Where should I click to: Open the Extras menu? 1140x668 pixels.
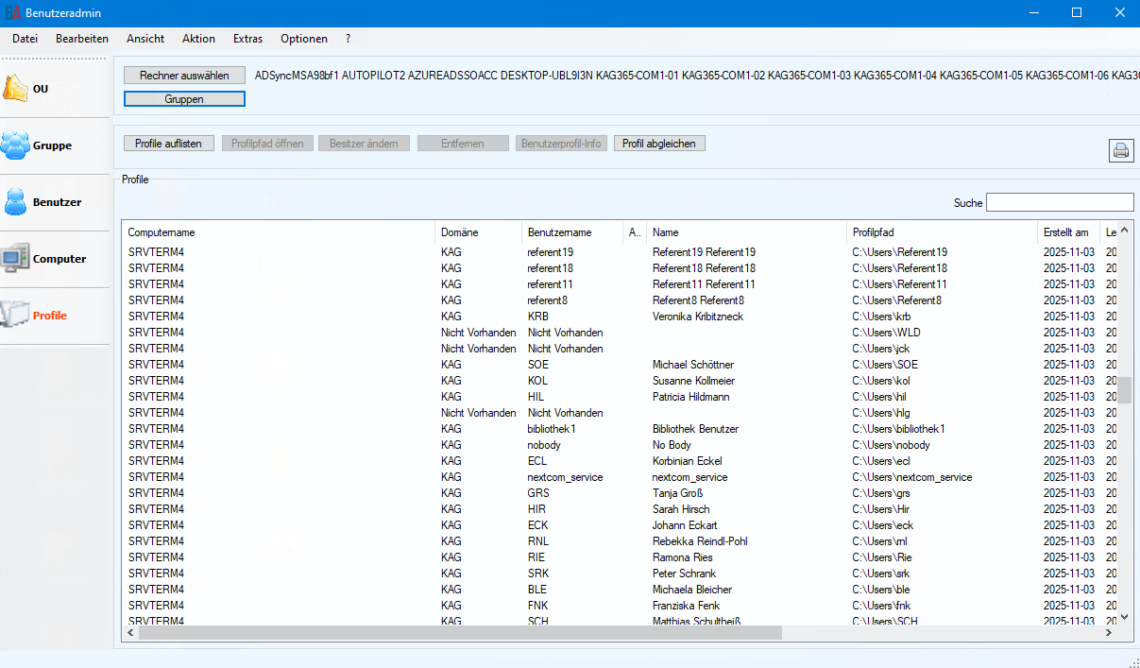point(247,39)
